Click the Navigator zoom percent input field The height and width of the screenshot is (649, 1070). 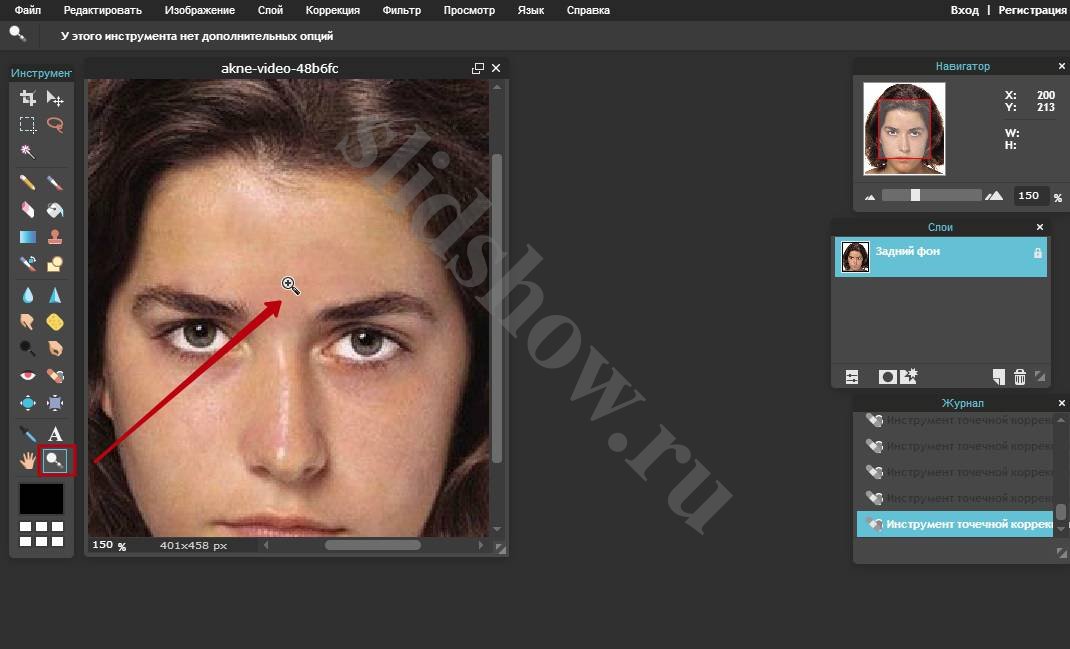pyautogui.click(x=1030, y=196)
